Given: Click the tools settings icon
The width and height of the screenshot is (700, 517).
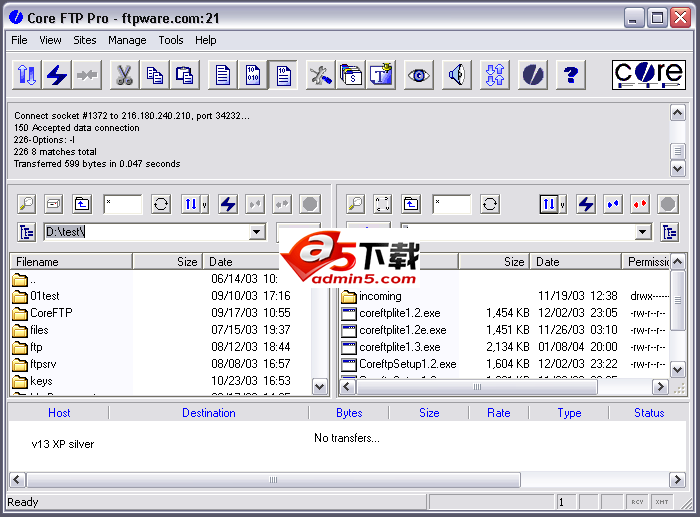Looking at the screenshot, I should pyautogui.click(x=320, y=75).
